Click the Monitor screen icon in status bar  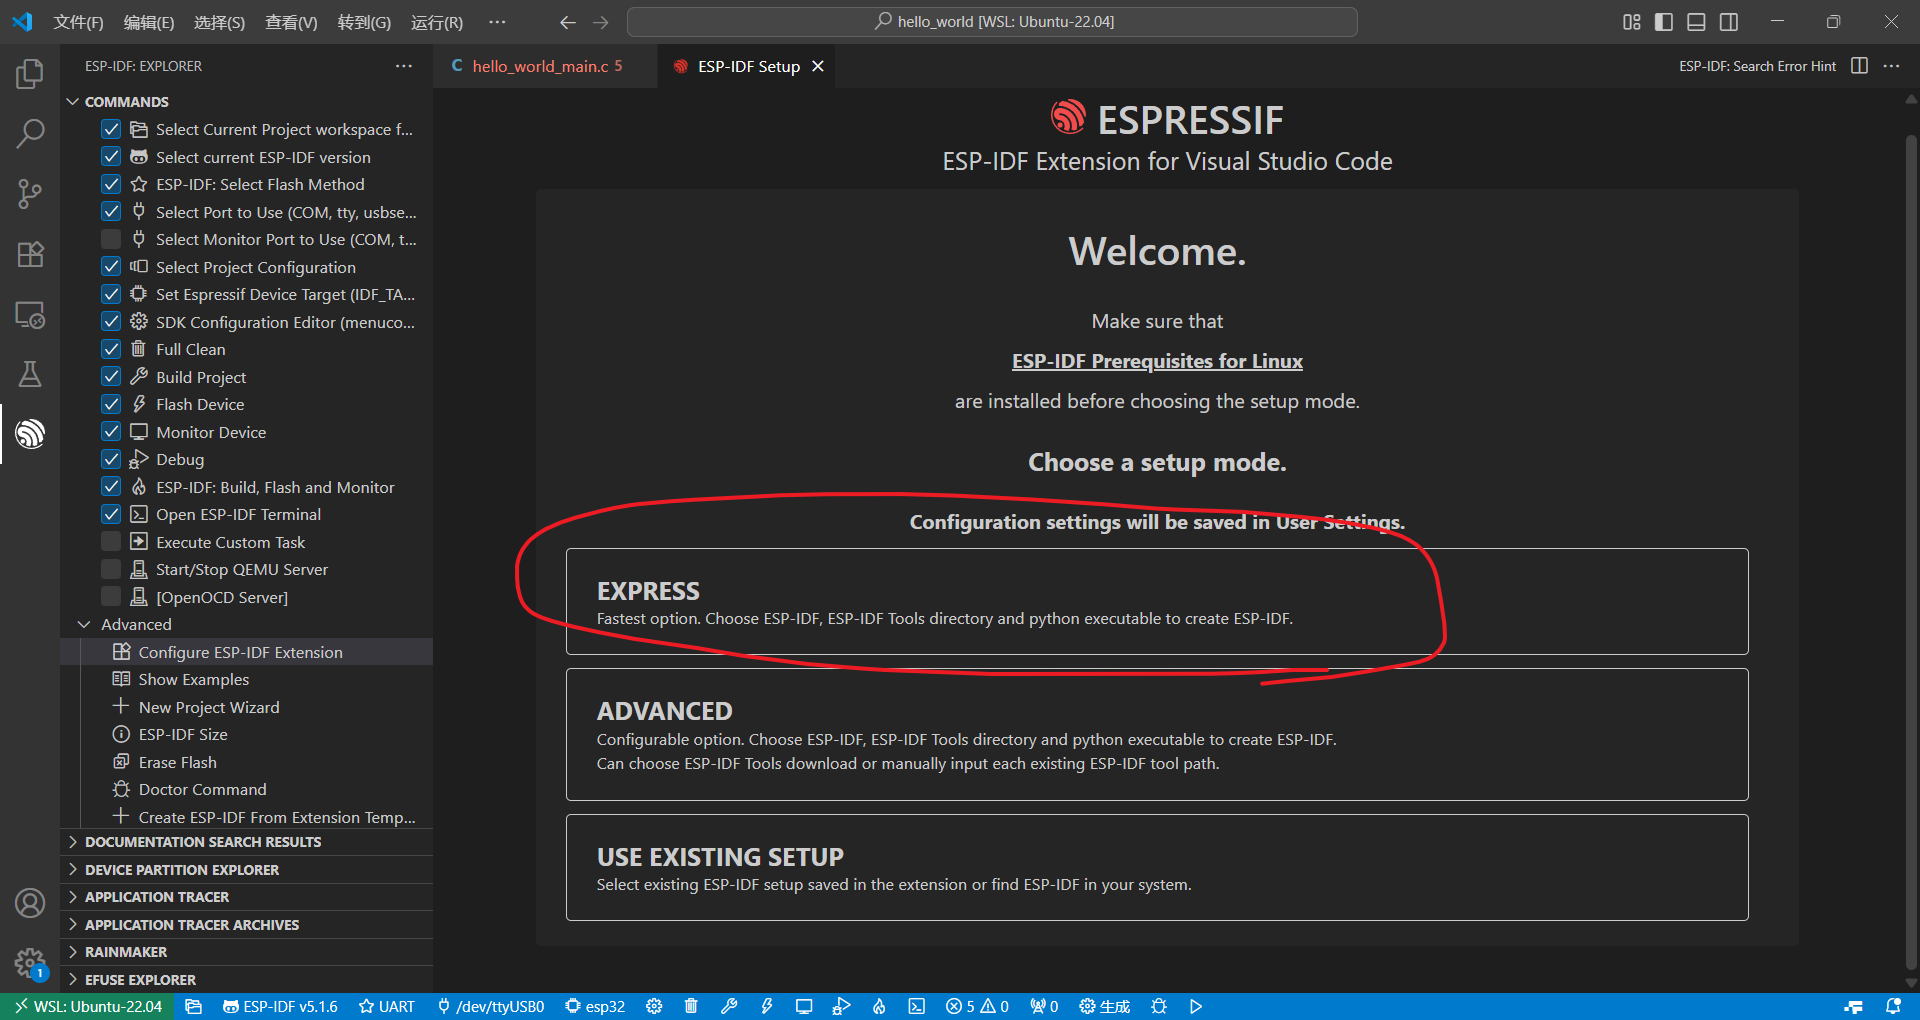(804, 1006)
